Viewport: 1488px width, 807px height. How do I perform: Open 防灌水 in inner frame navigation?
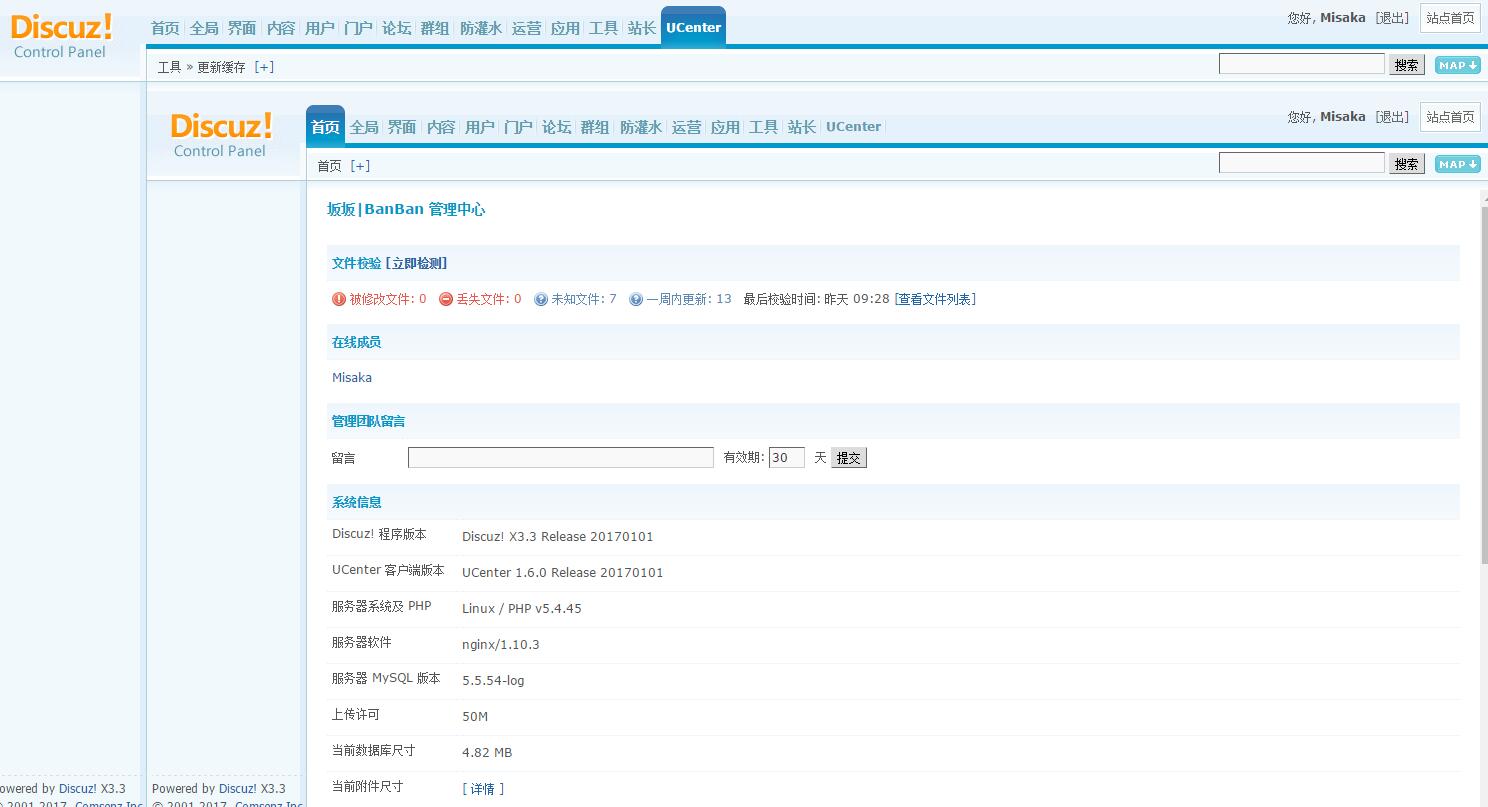point(641,127)
